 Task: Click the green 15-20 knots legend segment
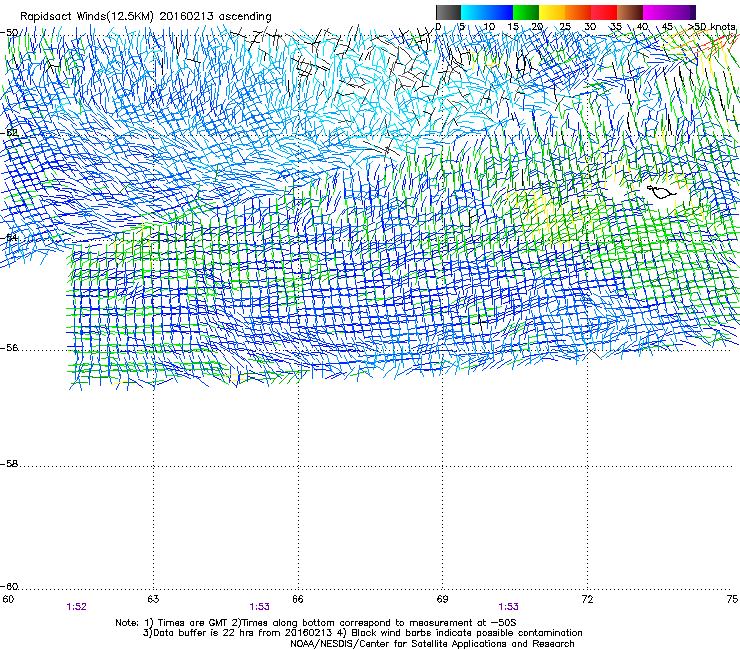click(x=526, y=12)
